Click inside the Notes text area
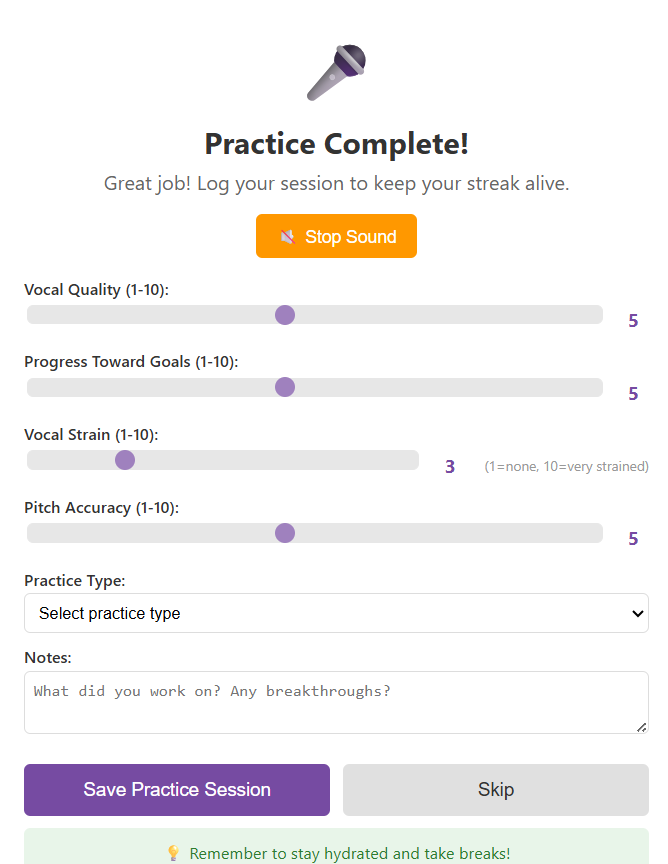Image resolution: width=668 pixels, height=864 pixels. coord(336,701)
